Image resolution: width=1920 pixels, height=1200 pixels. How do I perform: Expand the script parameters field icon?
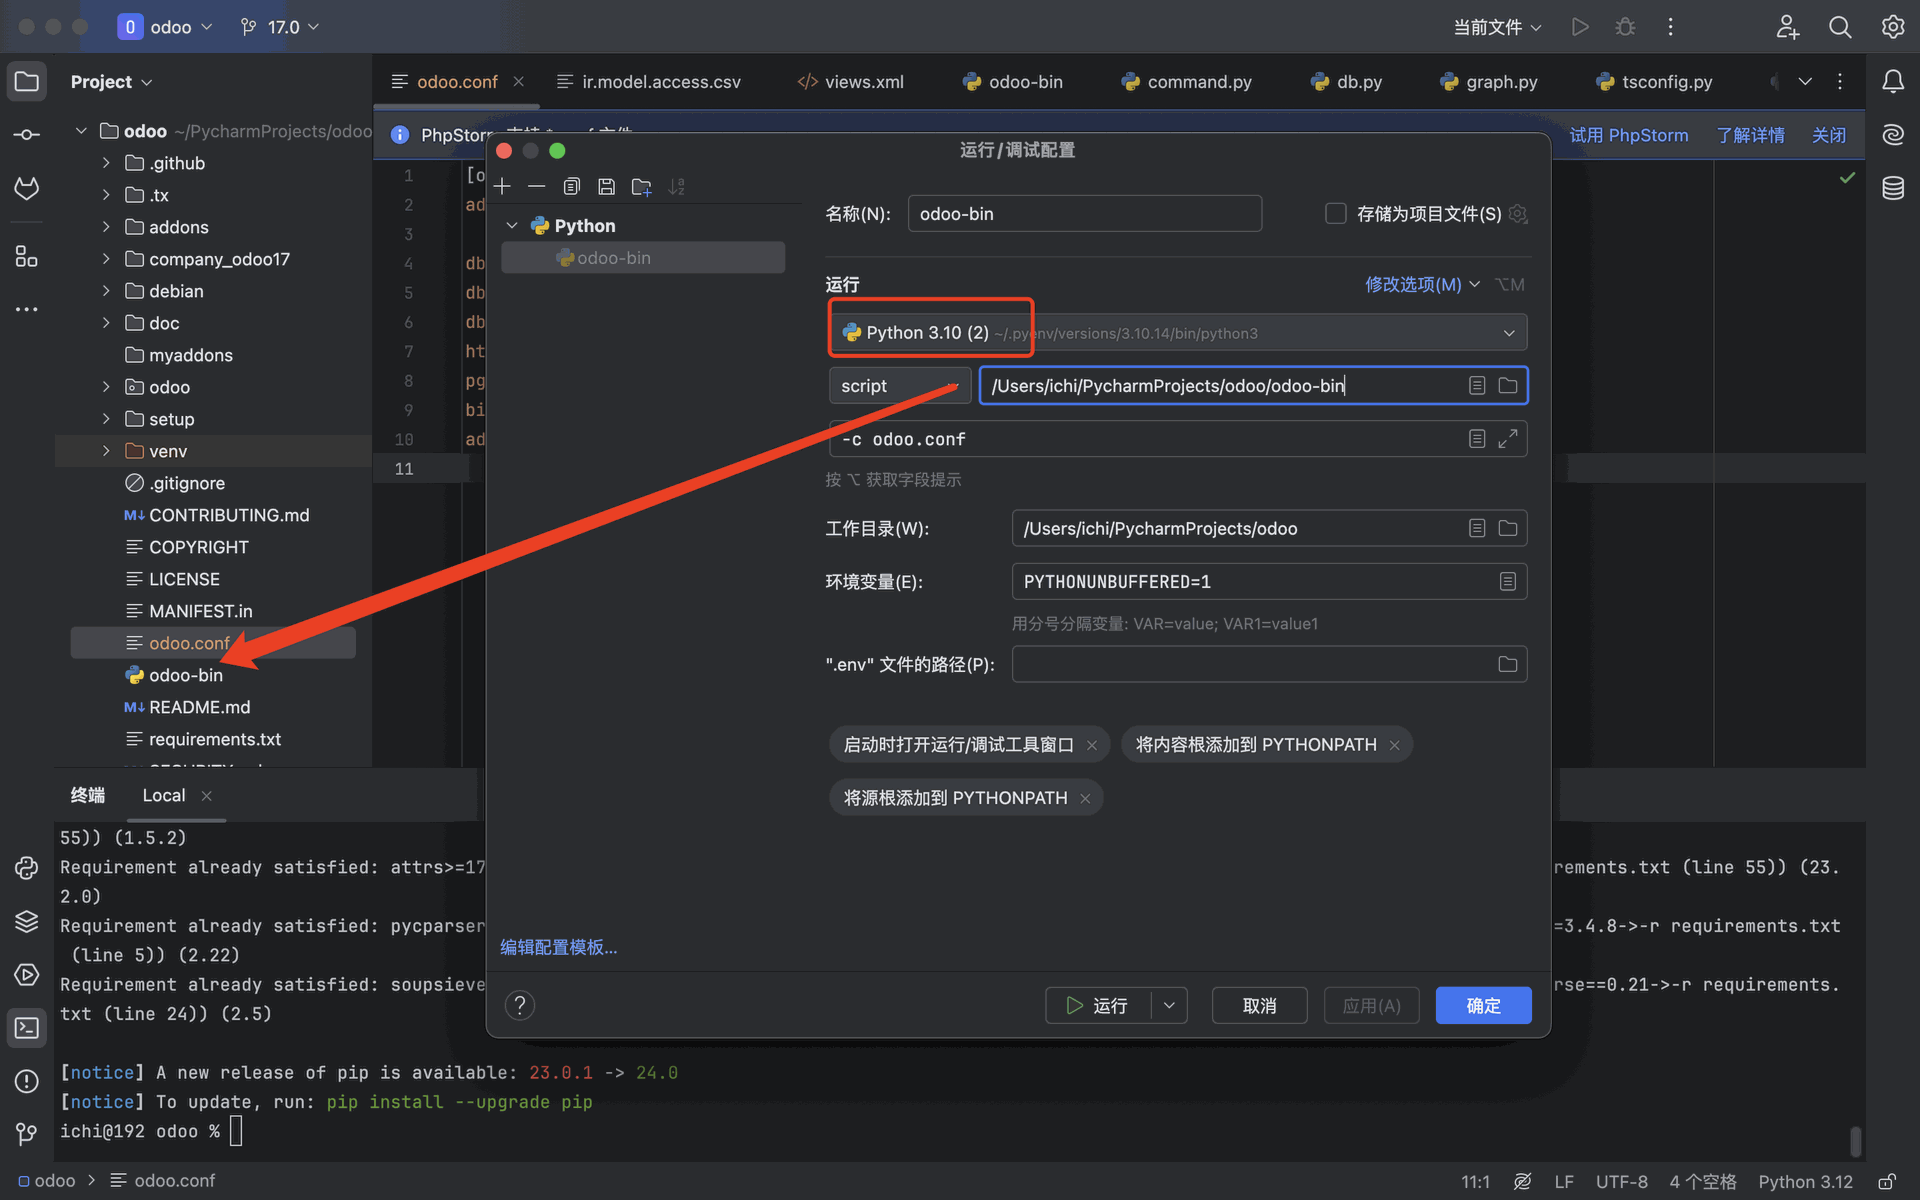[x=1508, y=438]
